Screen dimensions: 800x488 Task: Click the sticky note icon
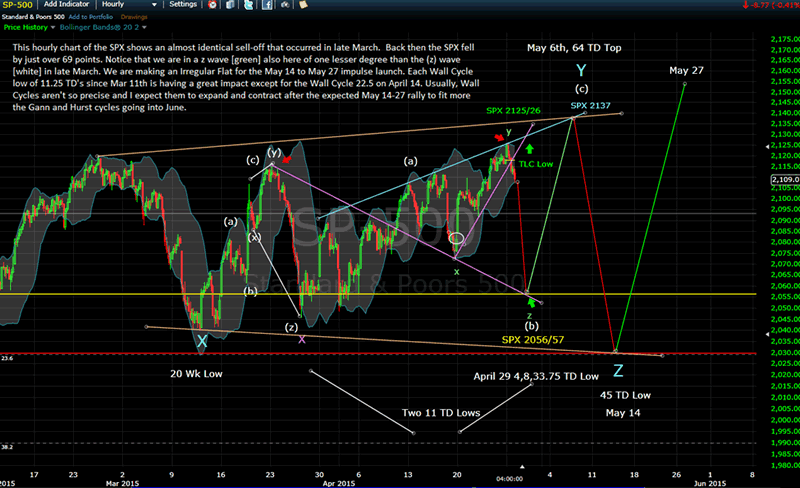coord(302,5)
